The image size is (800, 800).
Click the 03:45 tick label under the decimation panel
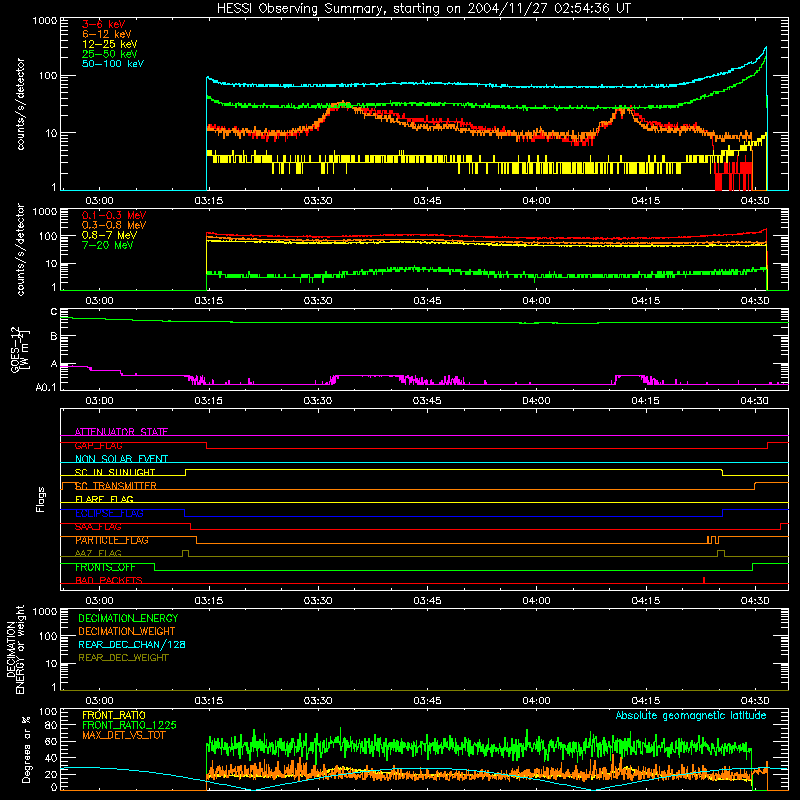click(427, 701)
